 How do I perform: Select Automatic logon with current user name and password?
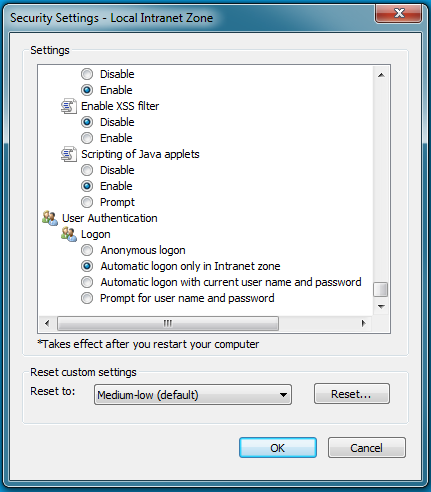coord(221,282)
